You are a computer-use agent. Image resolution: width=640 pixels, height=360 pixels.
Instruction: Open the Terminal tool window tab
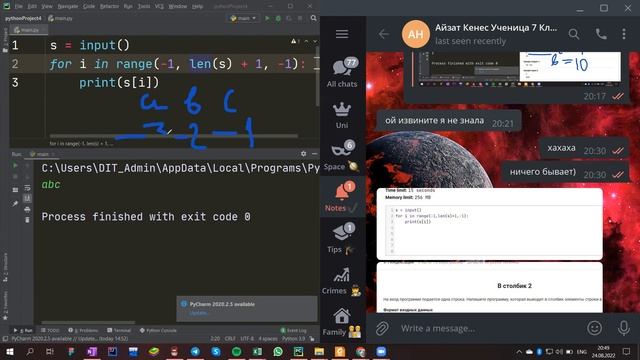(119, 330)
